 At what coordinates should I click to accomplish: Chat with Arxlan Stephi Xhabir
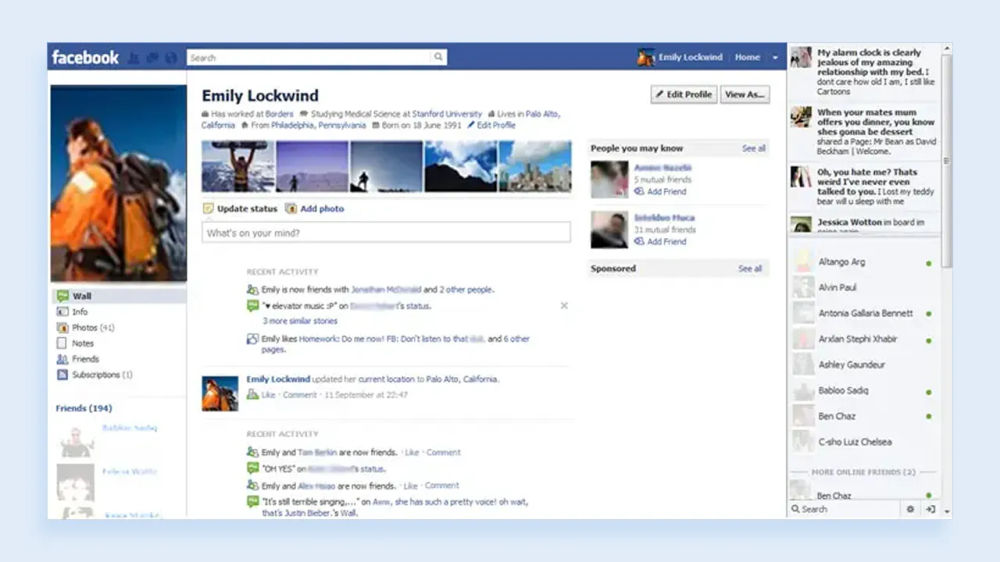click(x=864, y=339)
